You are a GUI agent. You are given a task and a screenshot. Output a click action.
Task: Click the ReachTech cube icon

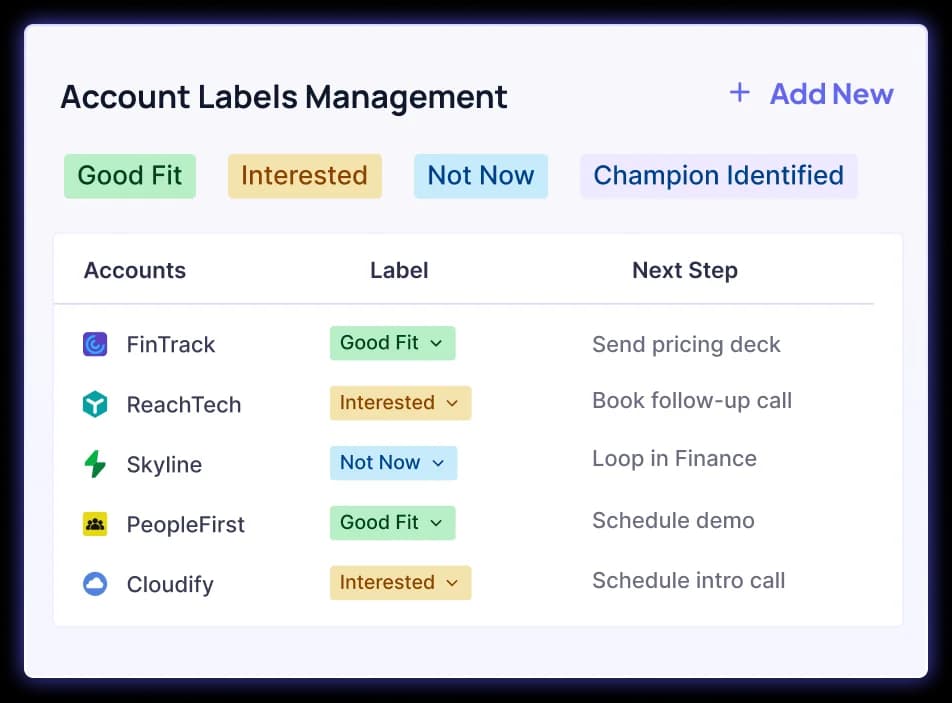(x=95, y=404)
